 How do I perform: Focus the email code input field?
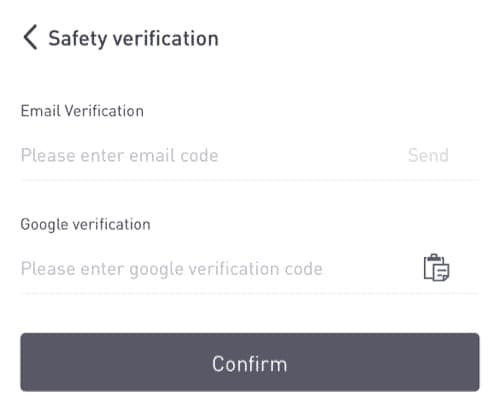point(210,155)
